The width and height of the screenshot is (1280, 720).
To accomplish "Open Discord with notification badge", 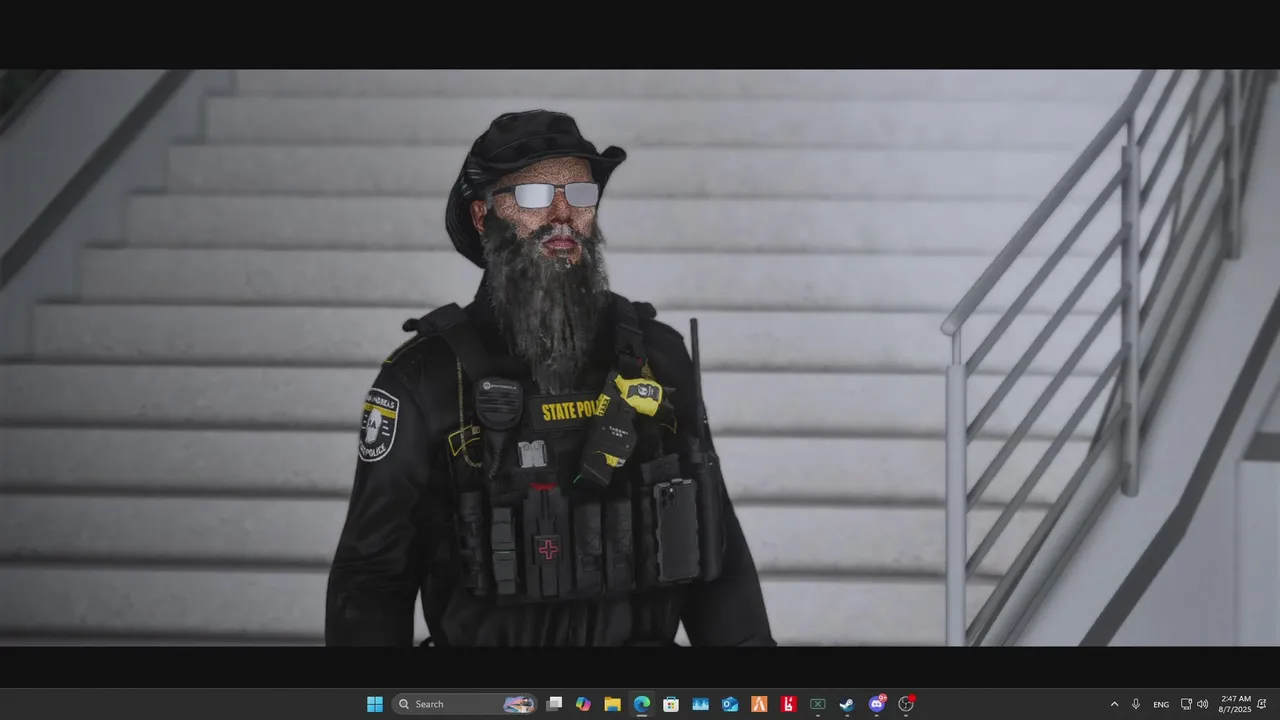I will [877, 704].
